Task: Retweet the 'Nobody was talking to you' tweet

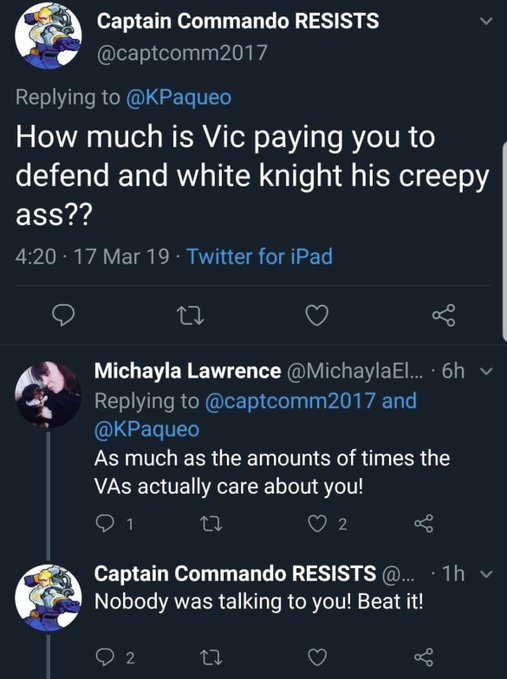Action: coord(213,658)
